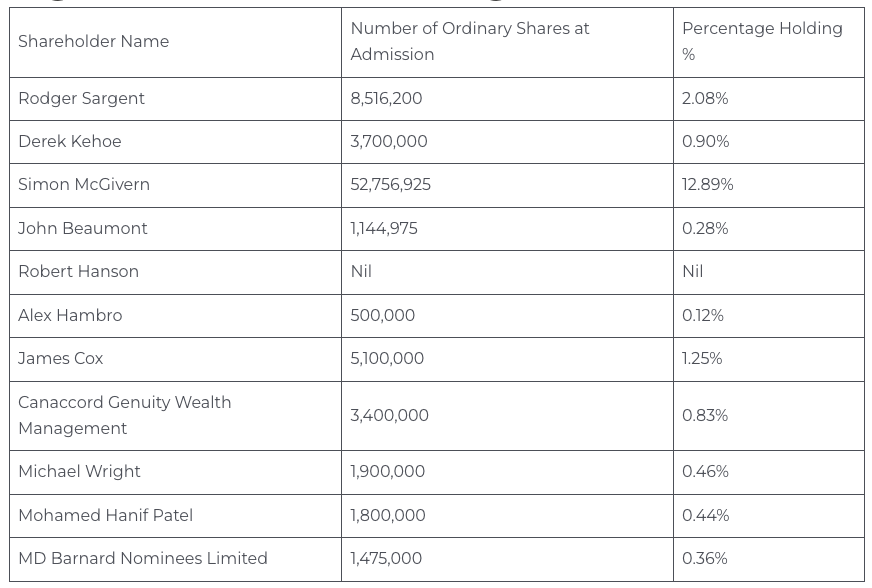This screenshot has height=588, width=872.
Task: Select the Robert Hanson name cell
Action: 78,272
